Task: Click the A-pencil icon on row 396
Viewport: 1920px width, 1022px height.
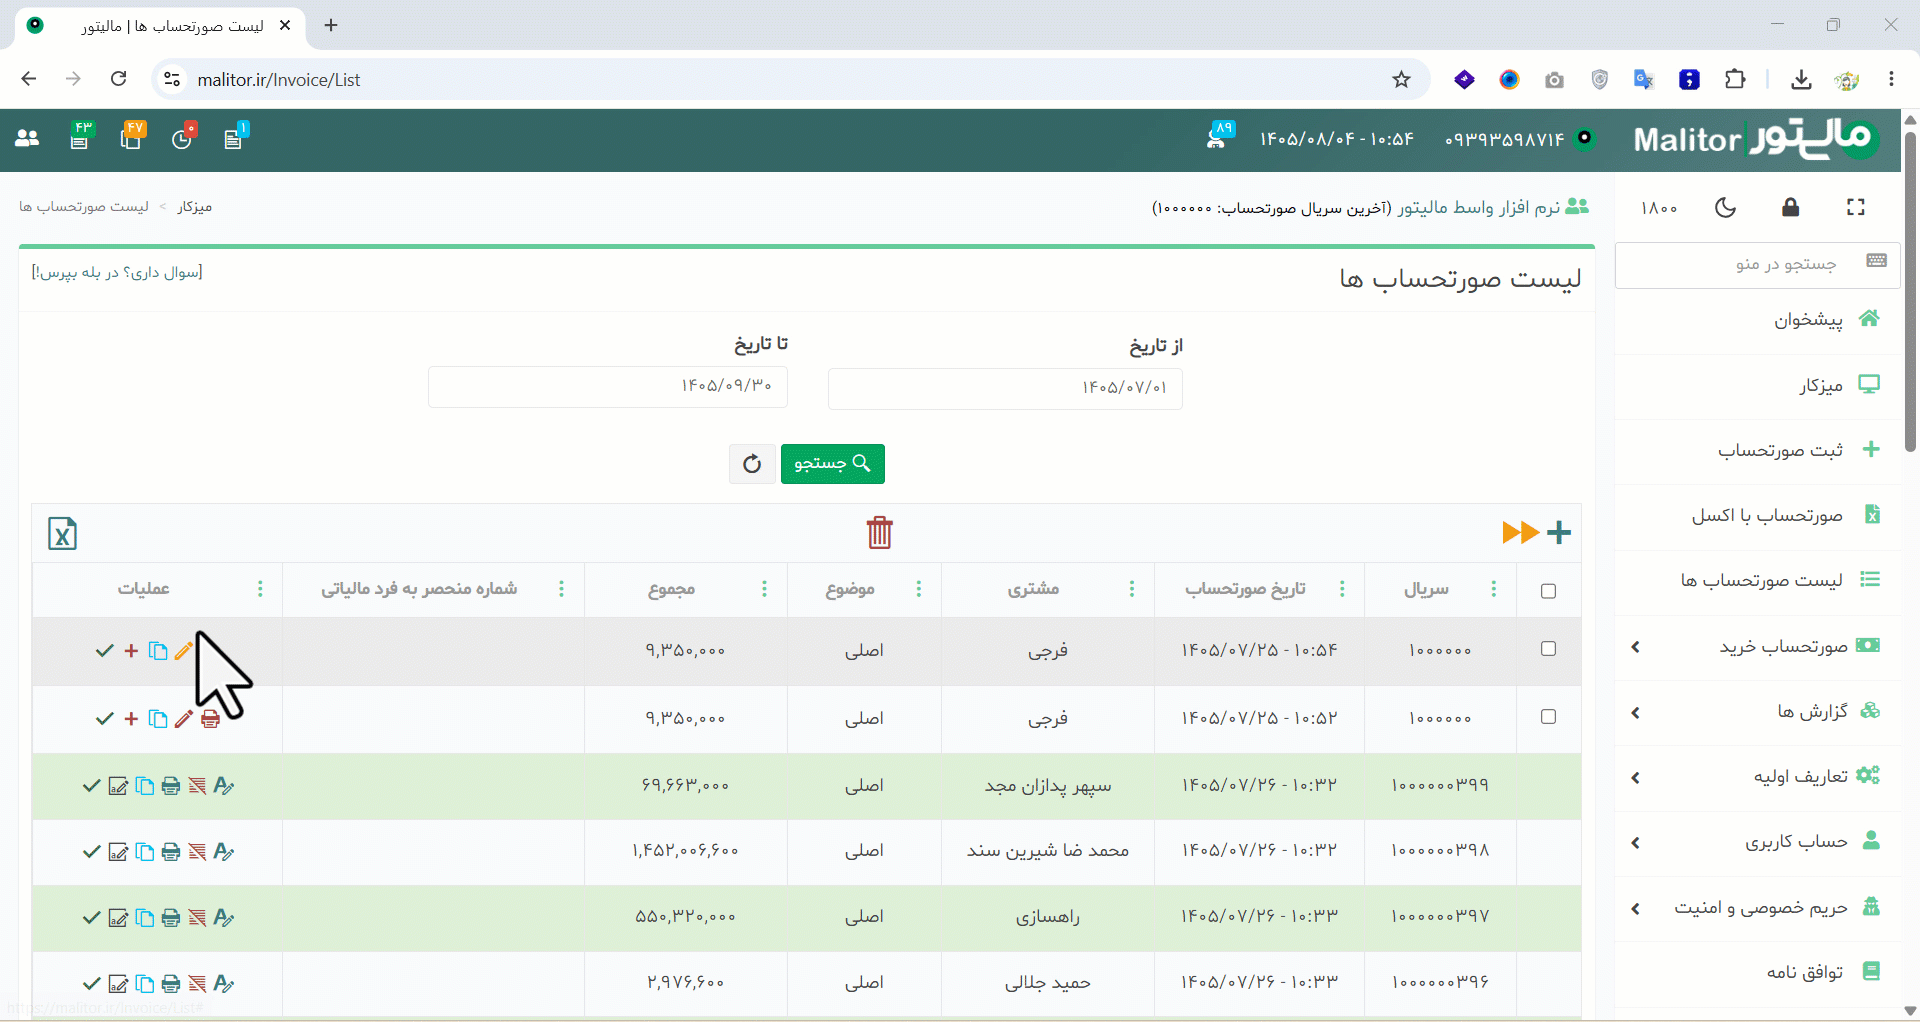Action: point(224,984)
